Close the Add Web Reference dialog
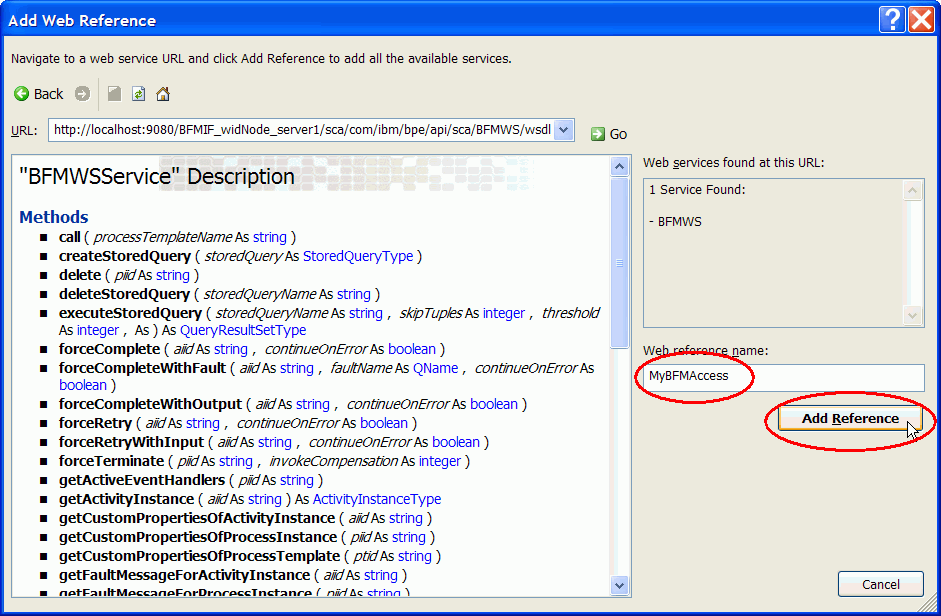941x616 pixels. click(x=922, y=20)
